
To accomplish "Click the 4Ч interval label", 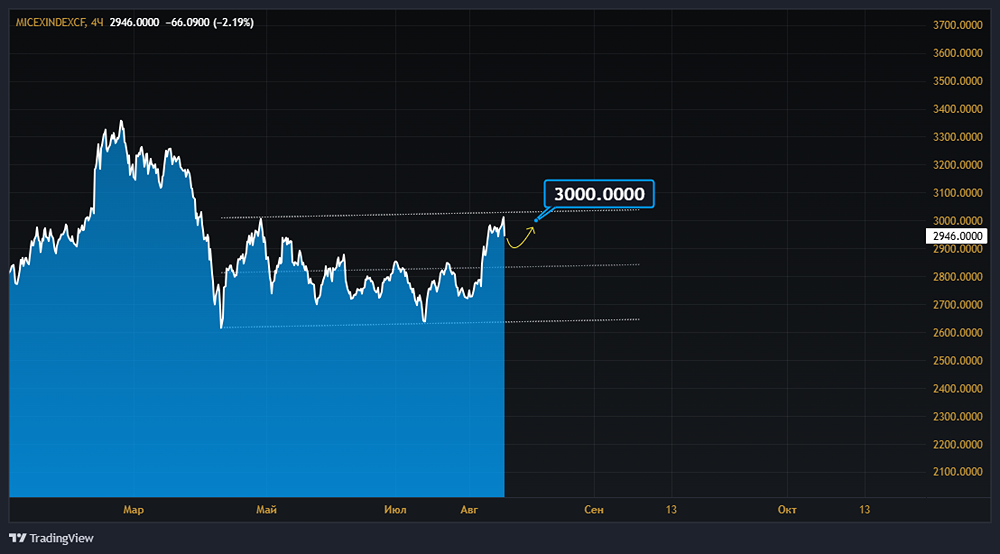I will coord(96,22).
